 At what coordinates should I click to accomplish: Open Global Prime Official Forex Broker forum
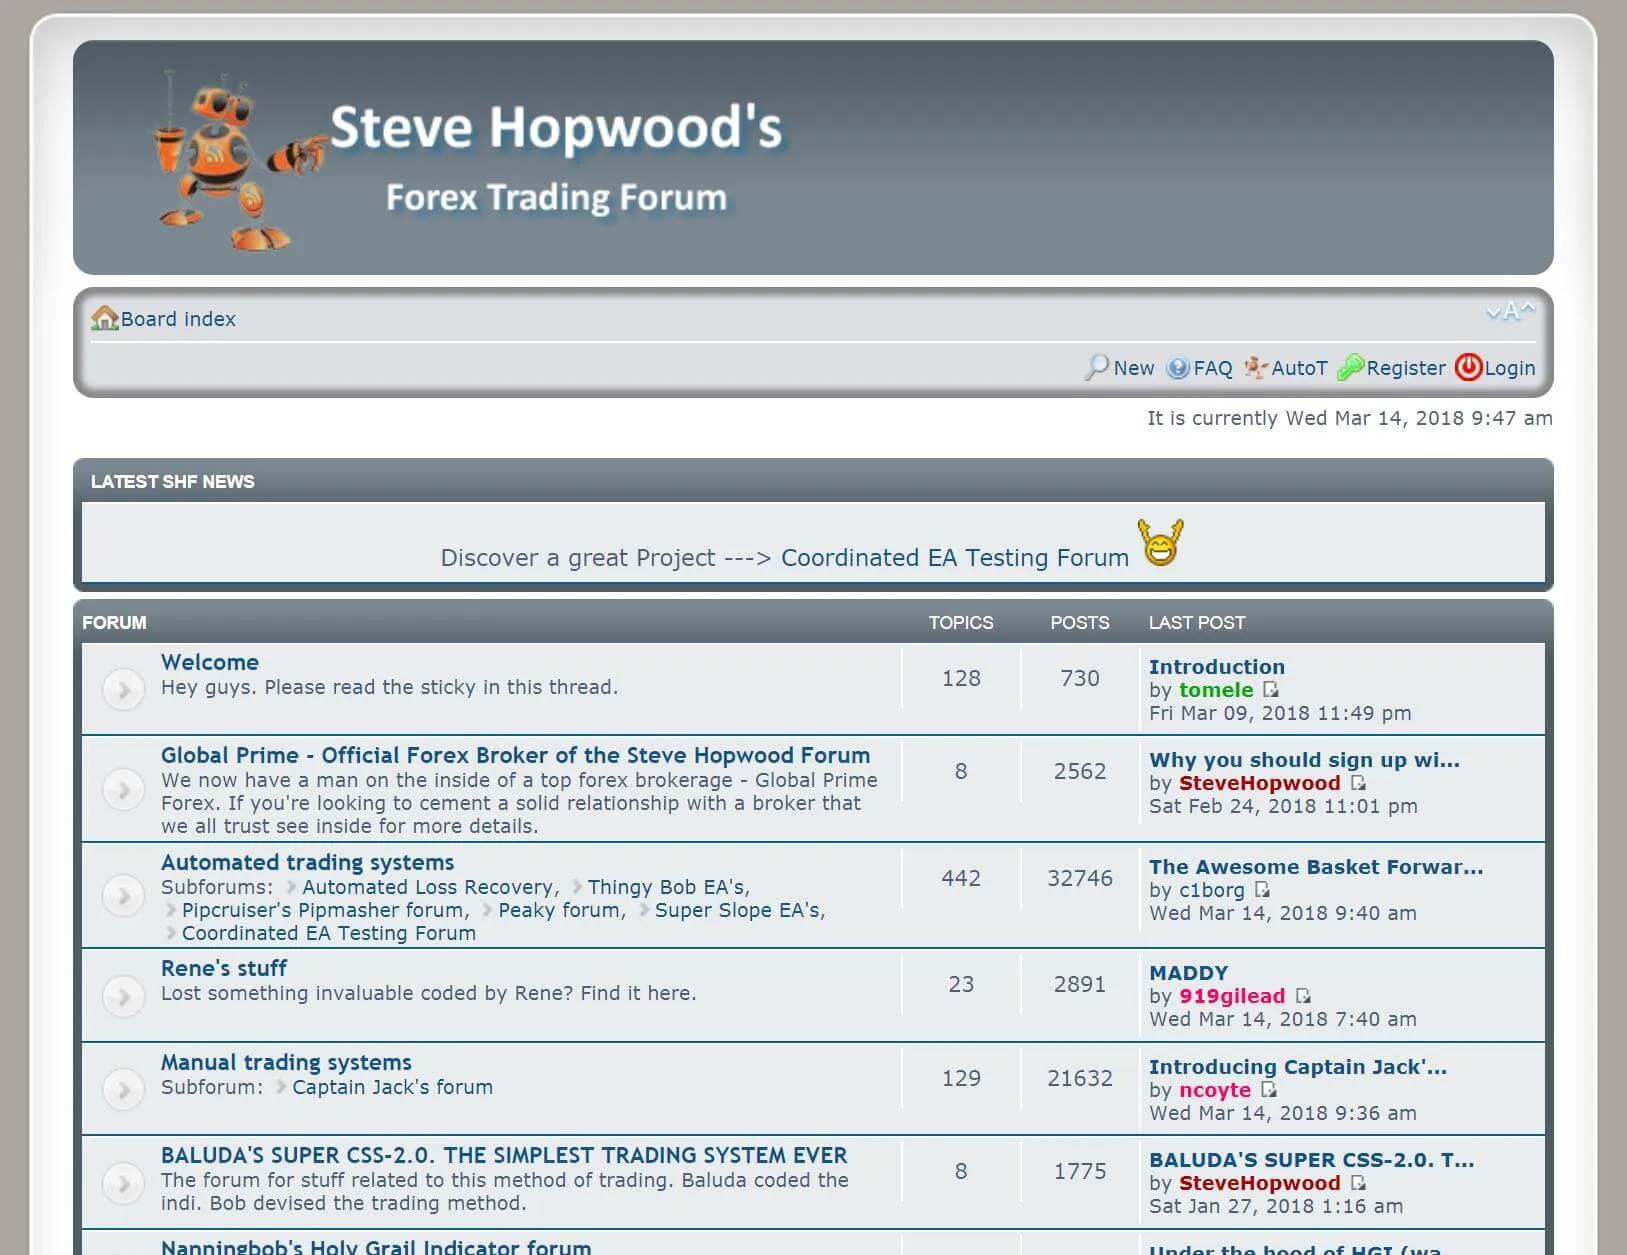[516, 755]
